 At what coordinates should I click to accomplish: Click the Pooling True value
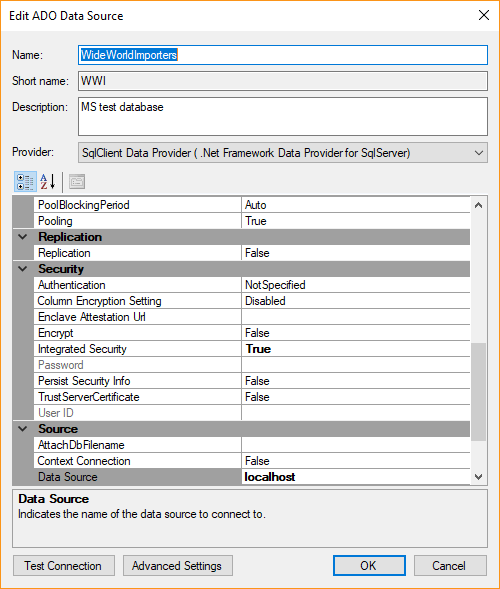point(355,221)
